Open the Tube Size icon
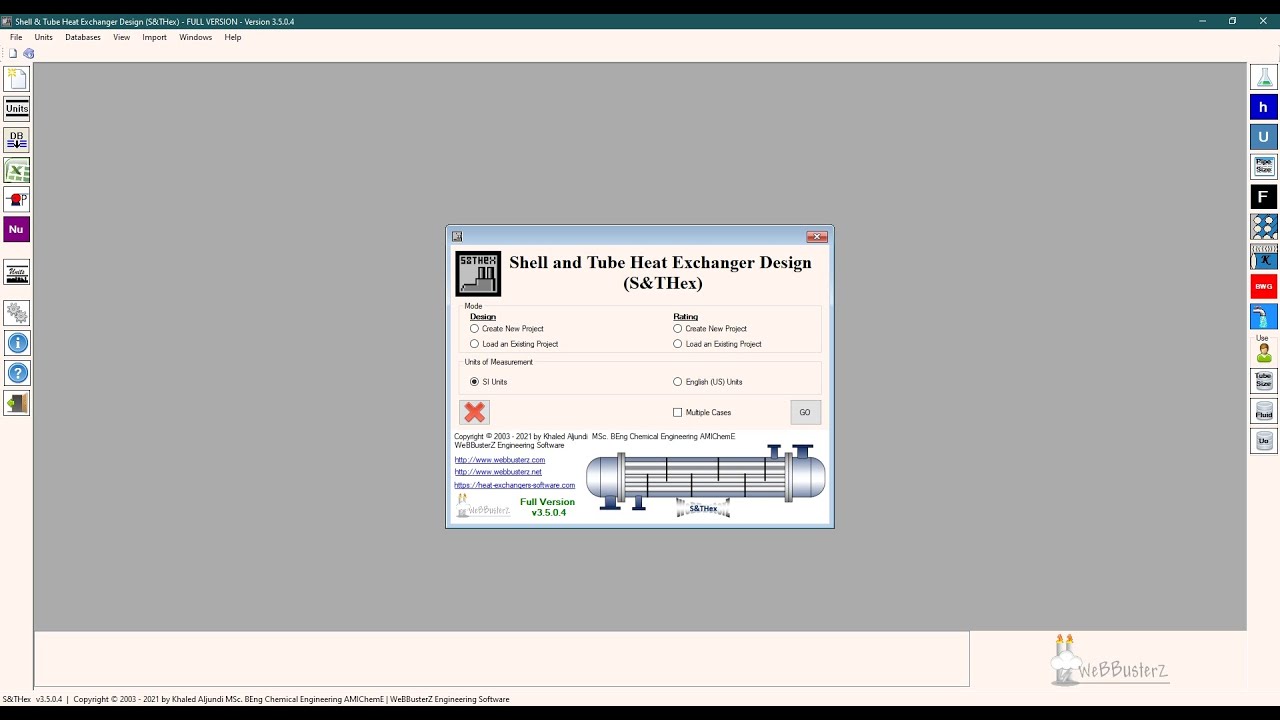1280x720 pixels. 1264,381
